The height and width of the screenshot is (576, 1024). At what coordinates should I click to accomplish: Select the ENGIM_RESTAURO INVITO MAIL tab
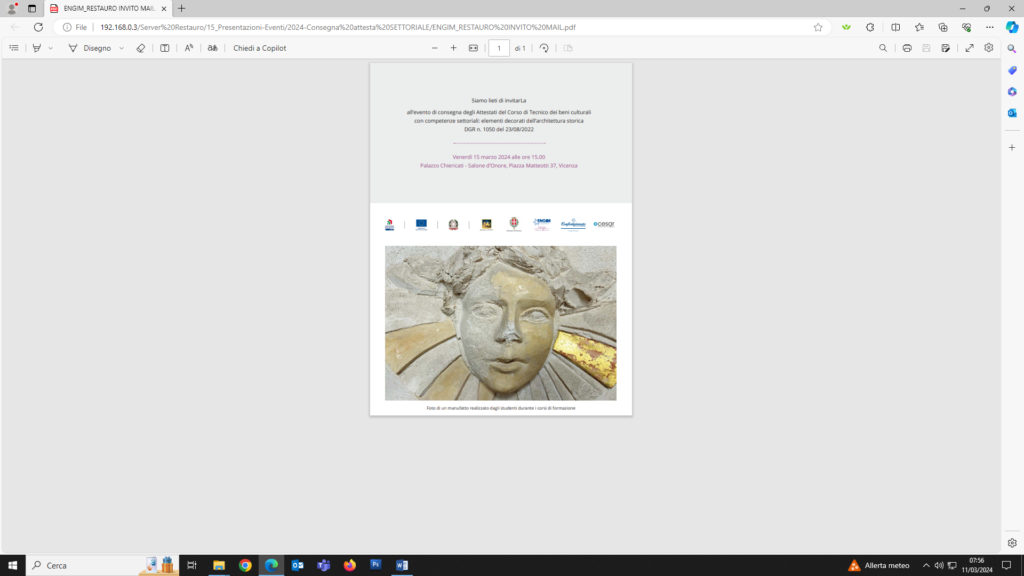(105, 8)
